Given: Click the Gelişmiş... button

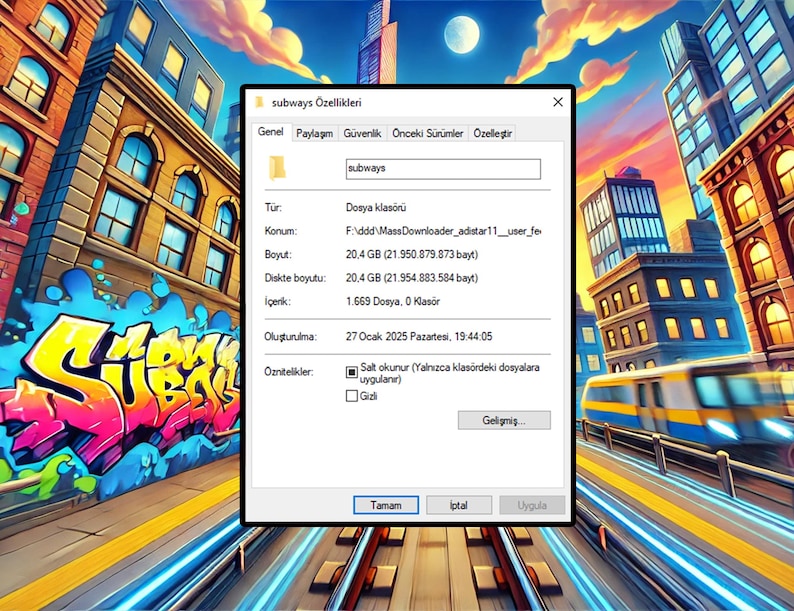Looking at the screenshot, I should tap(504, 420).
